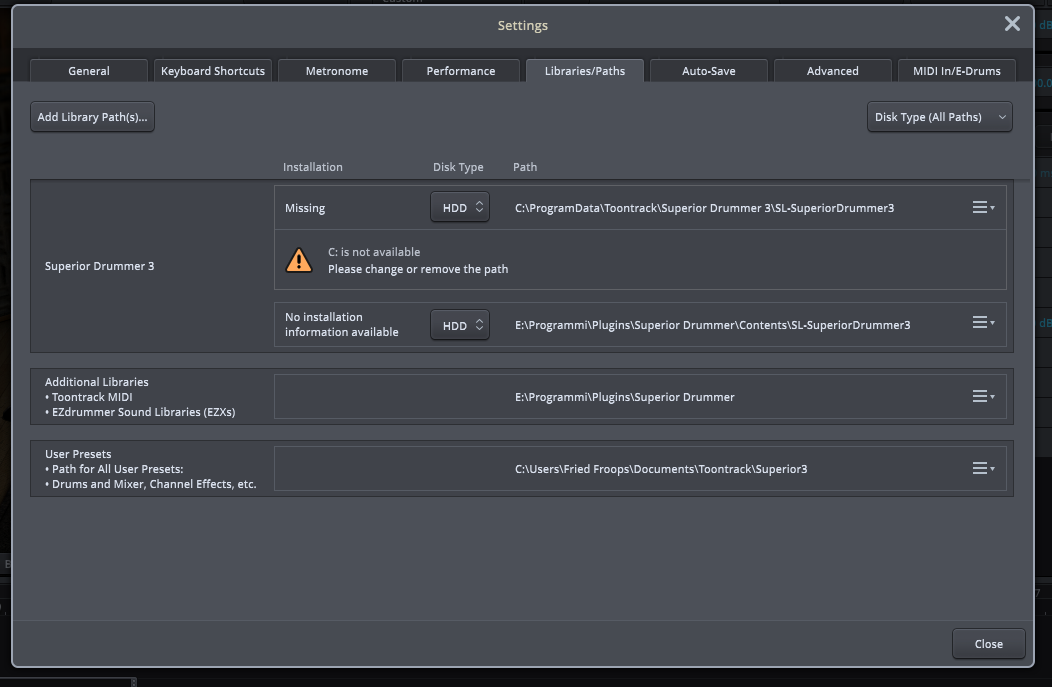This screenshot has height=687, width=1052.
Task: Select the E:\Programmi Contents\SL-SuperiorDrummer3 path text
Action: (713, 325)
